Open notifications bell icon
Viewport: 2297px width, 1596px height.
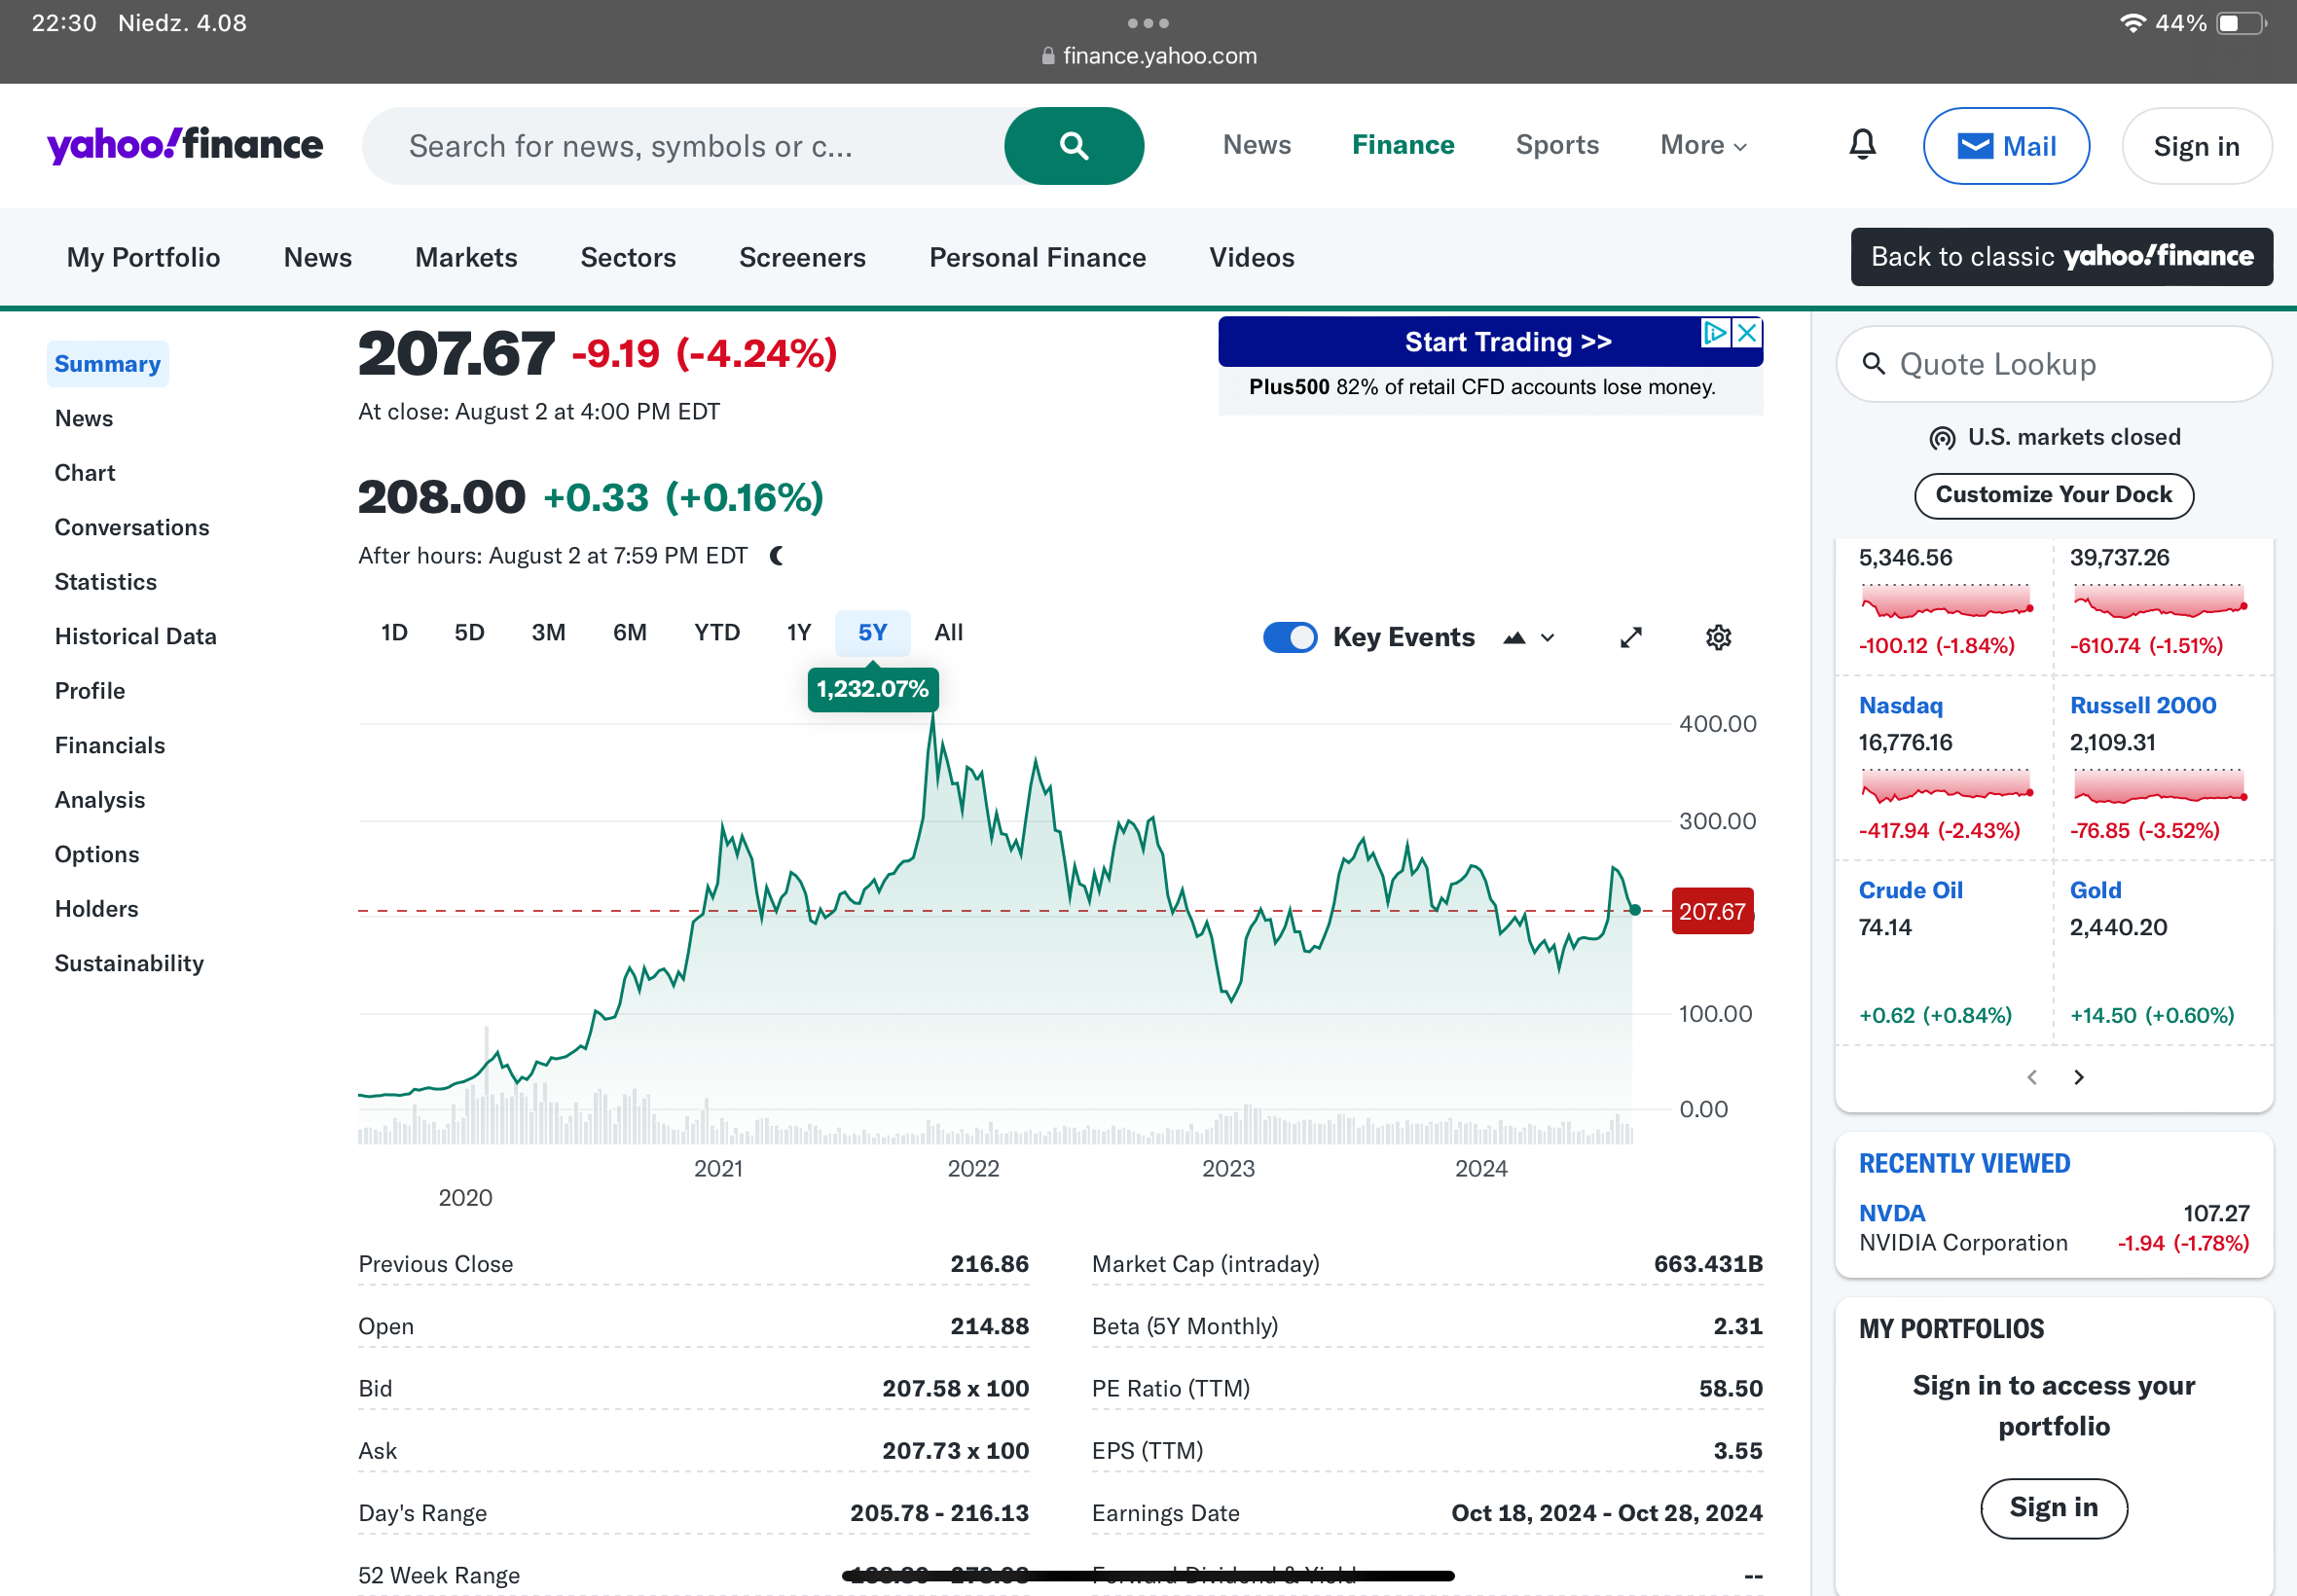pyautogui.click(x=1861, y=145)
